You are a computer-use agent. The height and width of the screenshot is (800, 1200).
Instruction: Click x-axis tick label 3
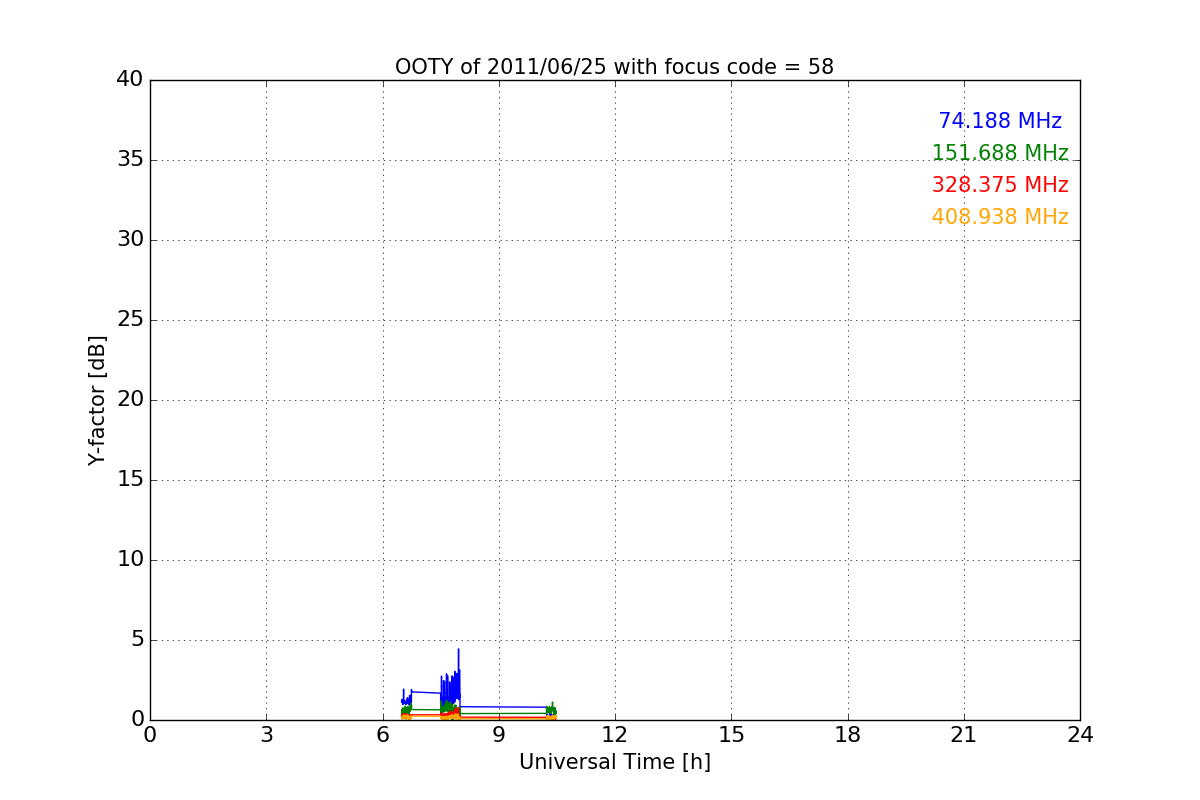pos(266,735)
